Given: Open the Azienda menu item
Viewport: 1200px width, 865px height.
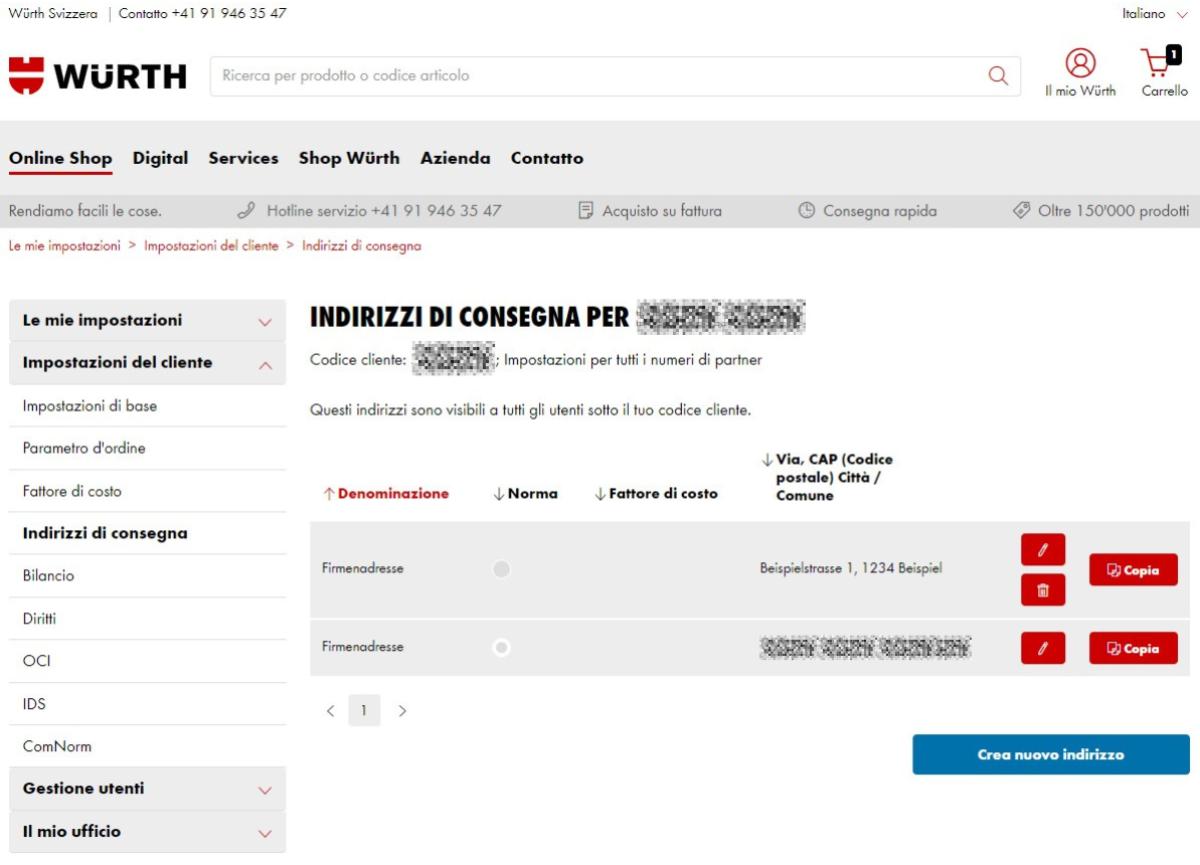Looking at the screenshot, I should pyautogui.click(x=455, y=158).
